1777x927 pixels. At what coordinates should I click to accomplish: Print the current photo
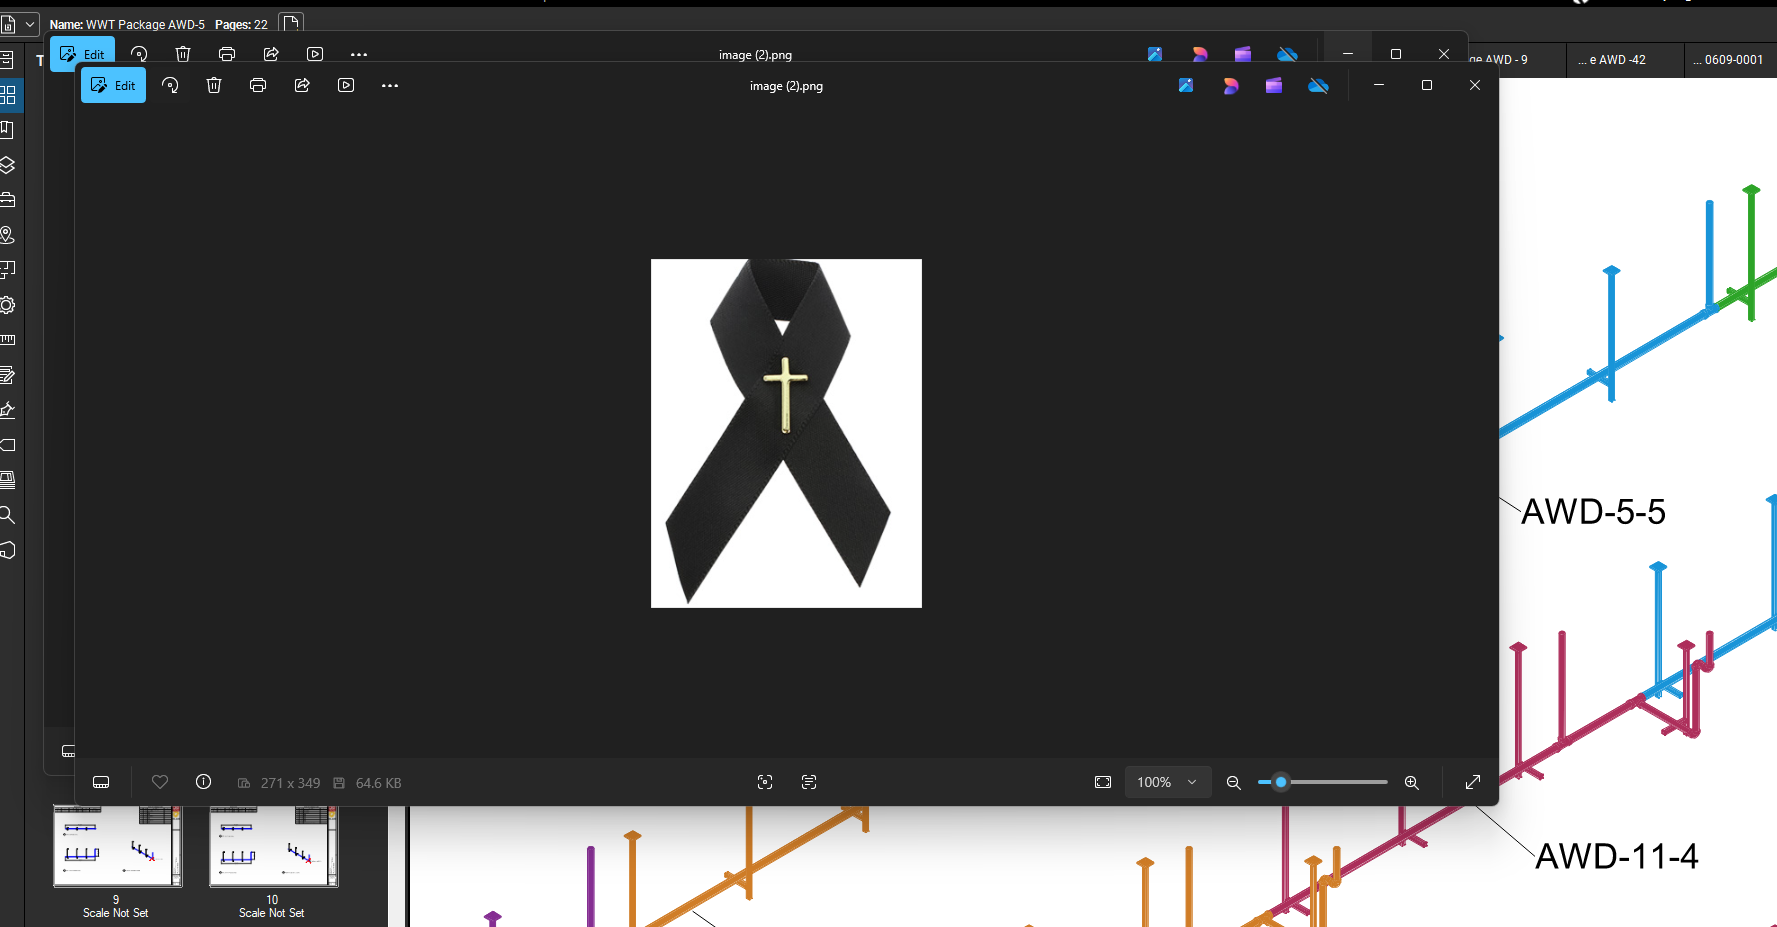[x=258, y=86]
